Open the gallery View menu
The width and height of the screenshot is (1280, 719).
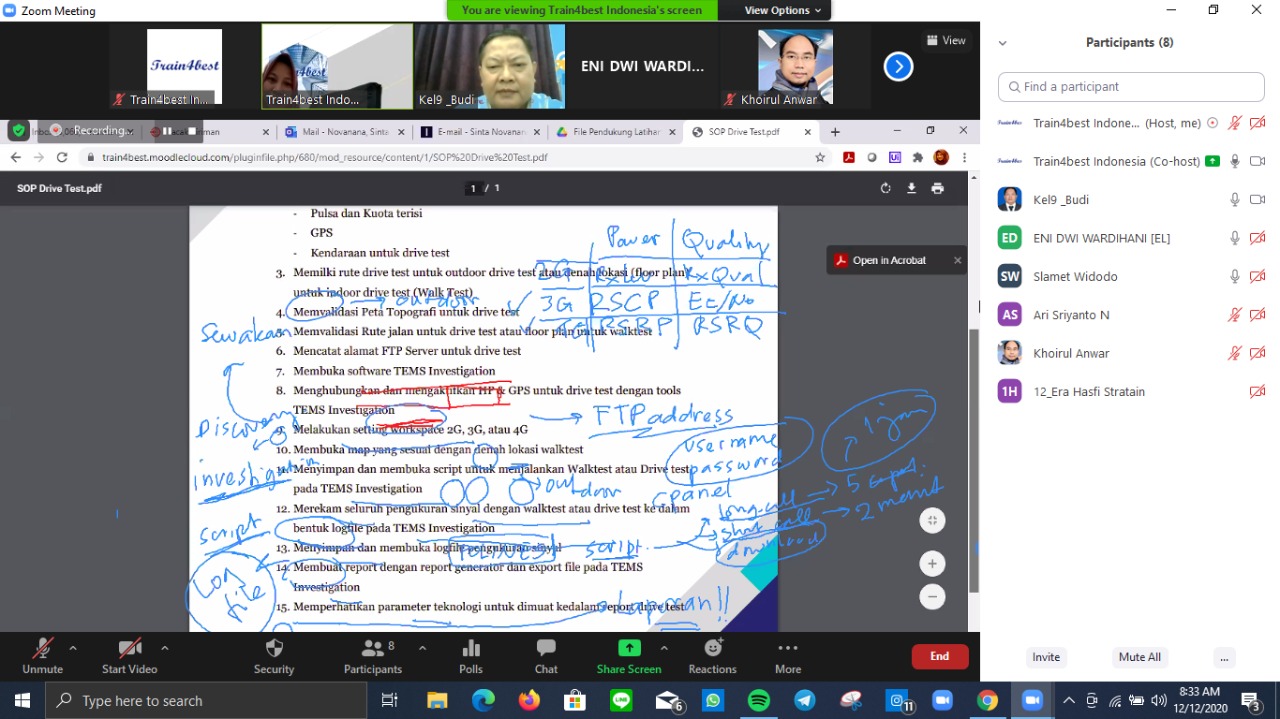click(x=946, y=41)
